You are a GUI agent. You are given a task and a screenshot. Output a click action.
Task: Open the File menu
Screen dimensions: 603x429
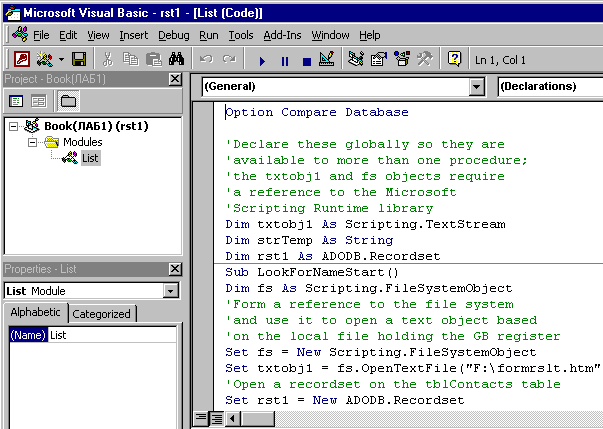click(41, 35)
